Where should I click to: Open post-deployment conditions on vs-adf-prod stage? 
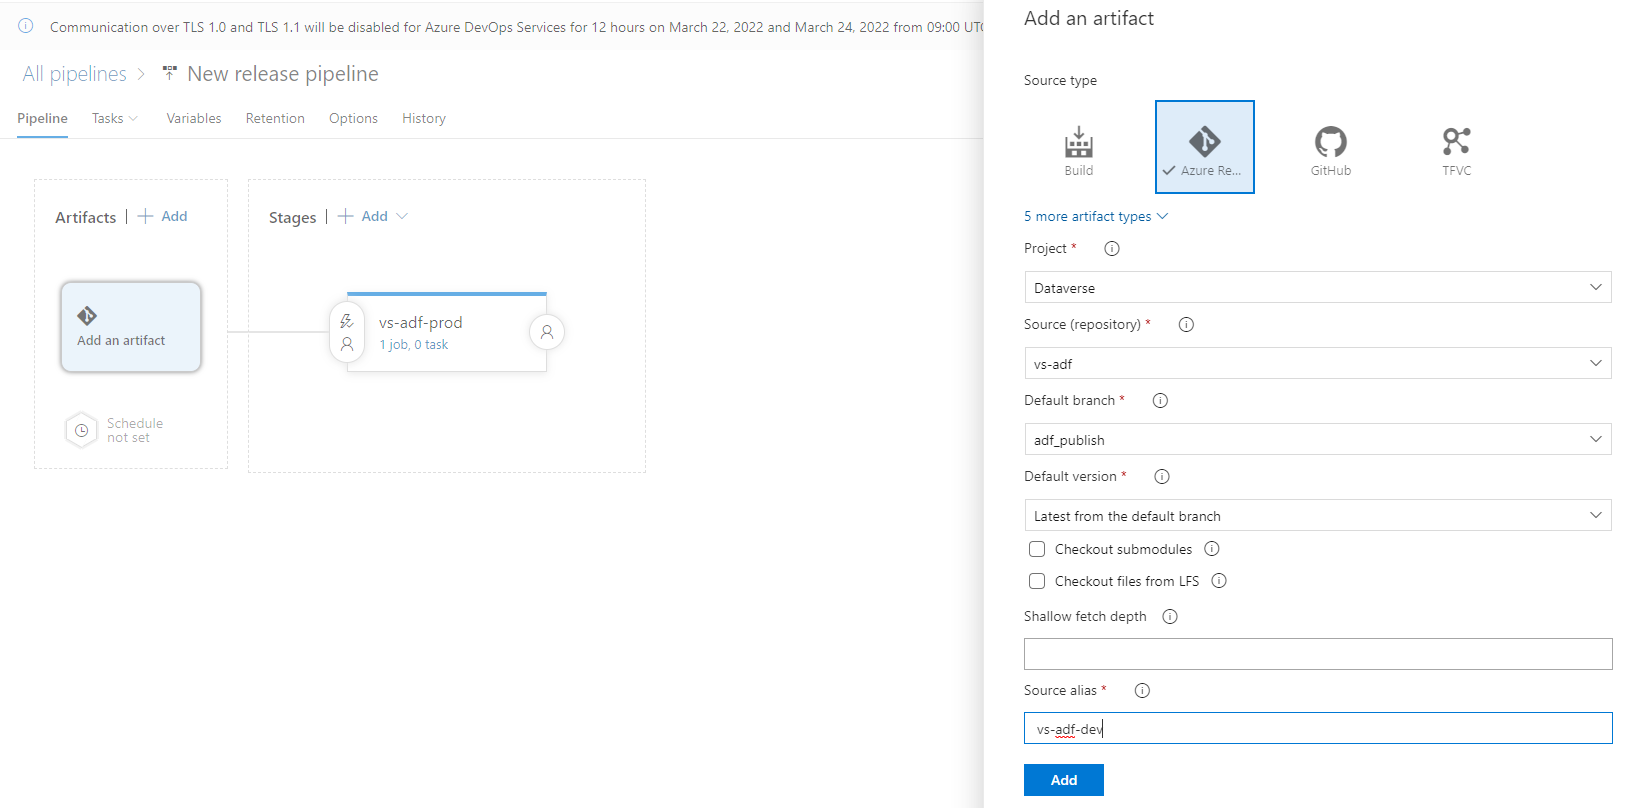tap(547, 332)
